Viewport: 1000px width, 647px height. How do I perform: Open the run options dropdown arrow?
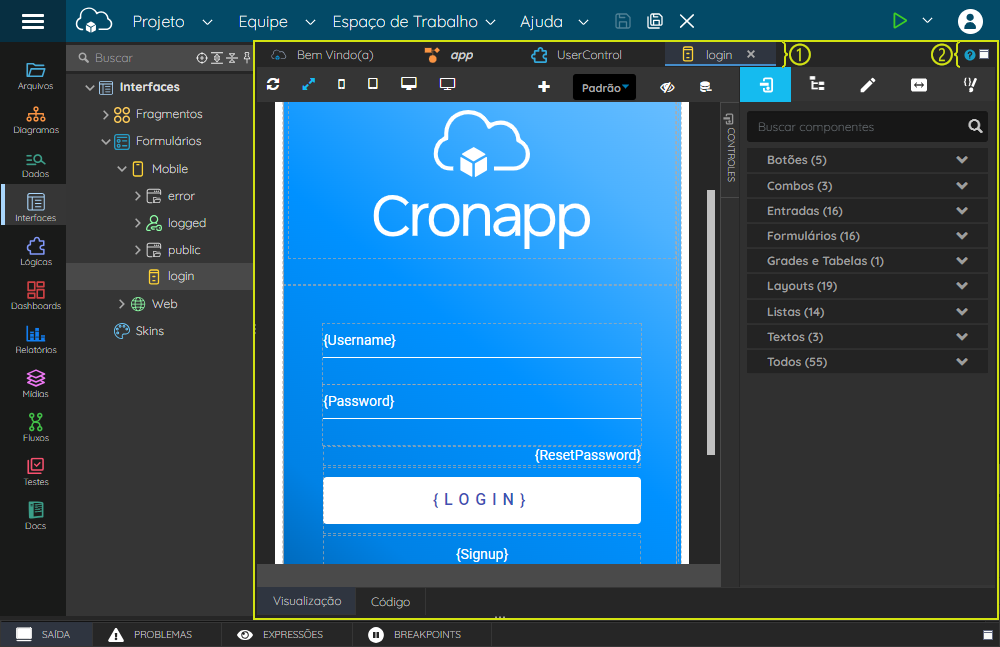click(928, 21)
